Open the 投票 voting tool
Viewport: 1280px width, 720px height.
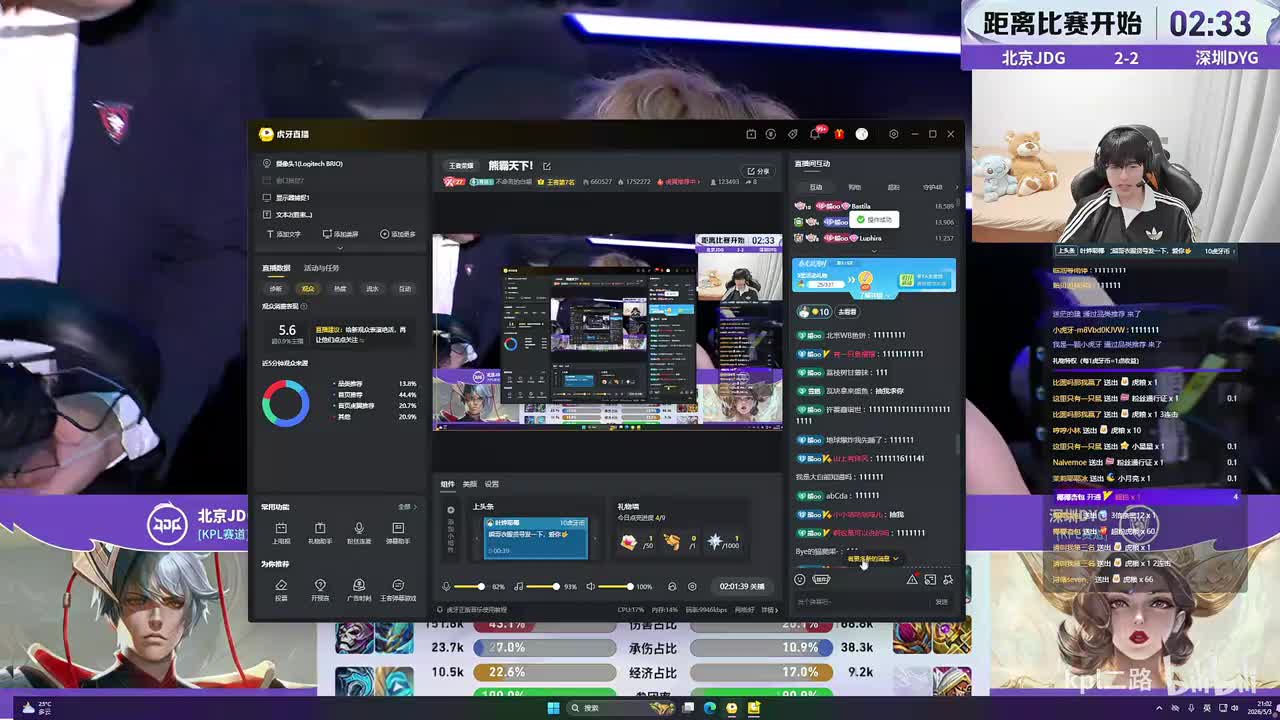click(x=281, y=589)
